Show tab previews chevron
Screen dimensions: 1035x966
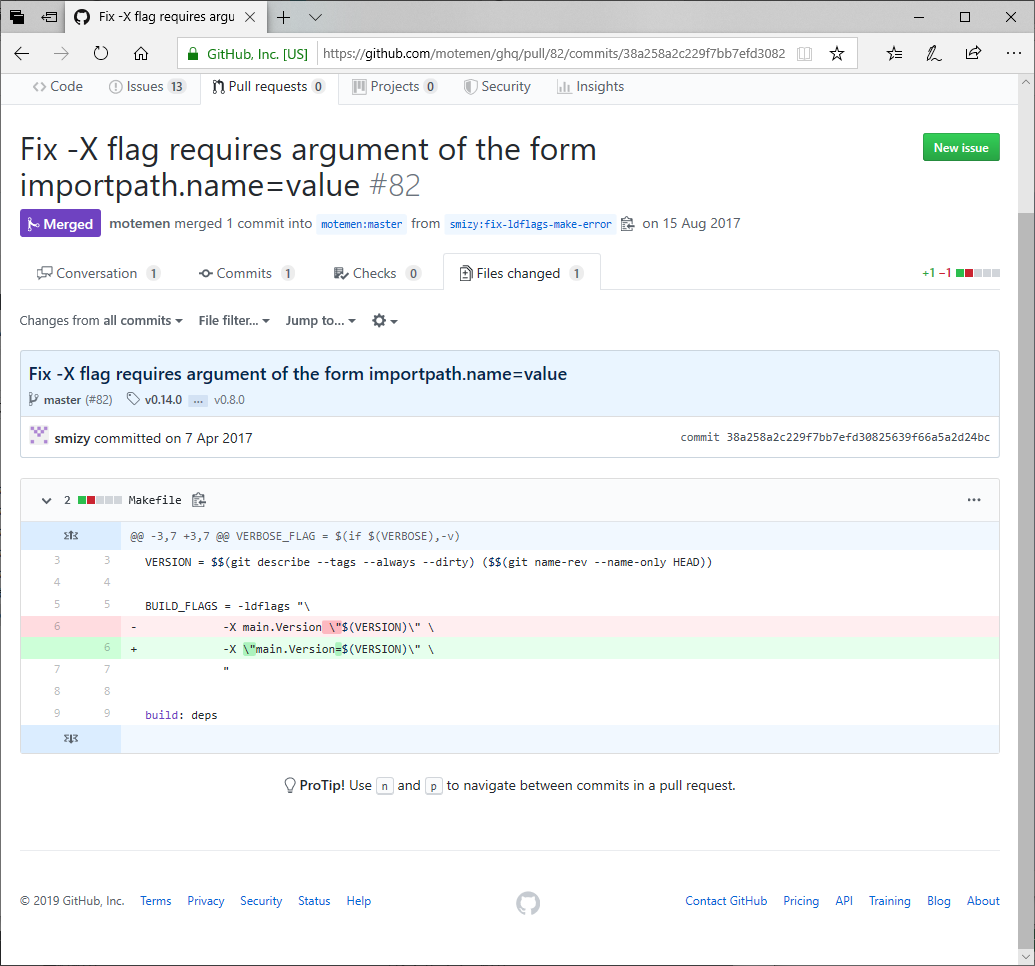[316, 17]
